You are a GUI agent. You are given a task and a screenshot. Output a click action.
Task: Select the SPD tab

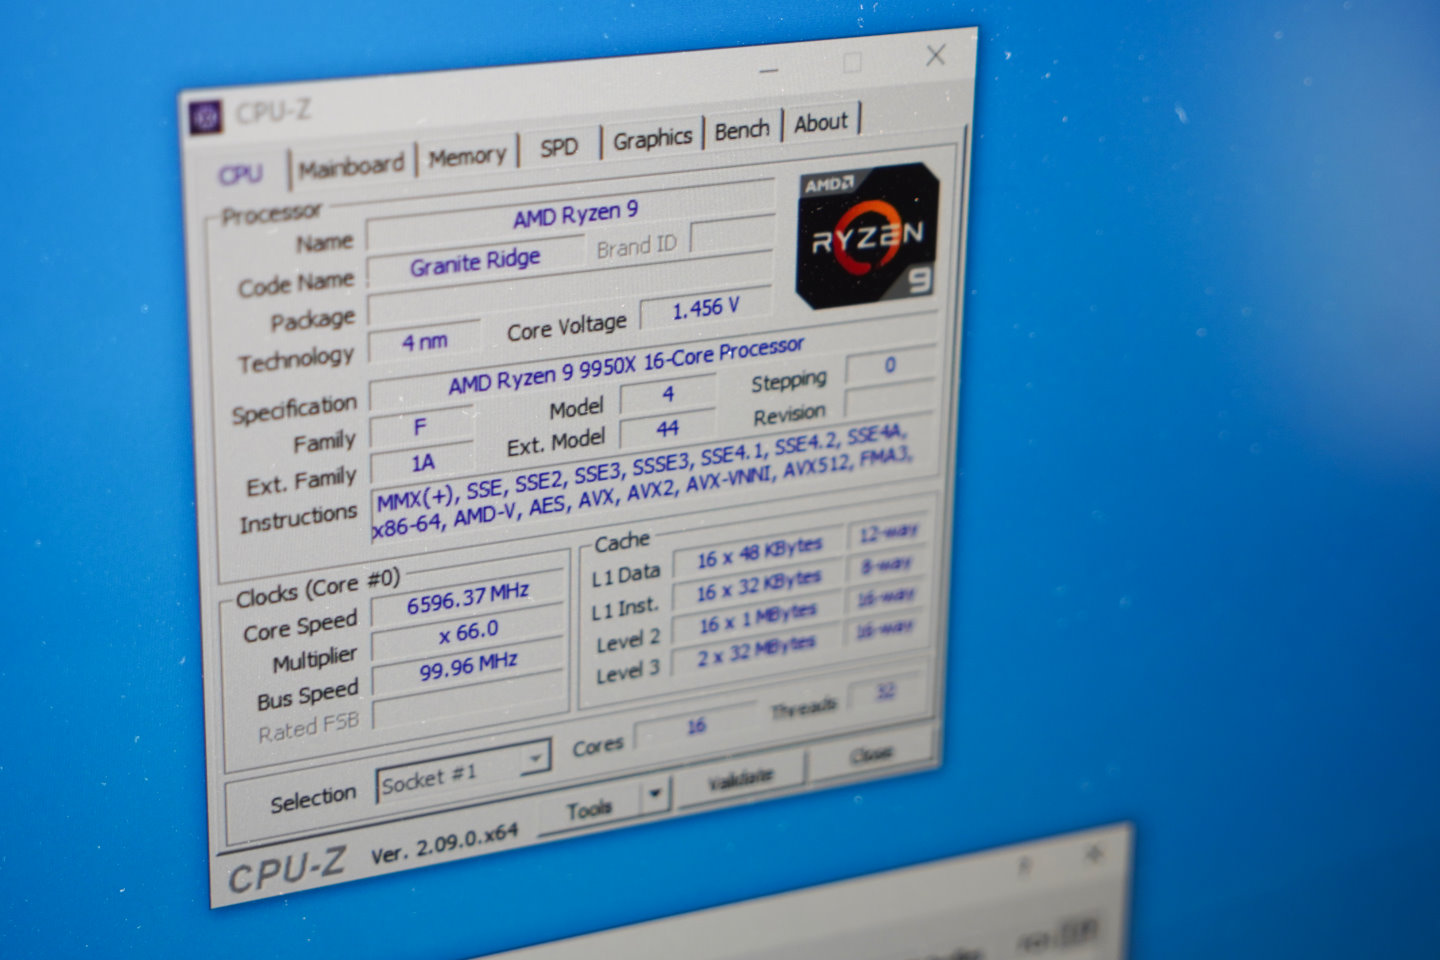click(x=559, y=147)
